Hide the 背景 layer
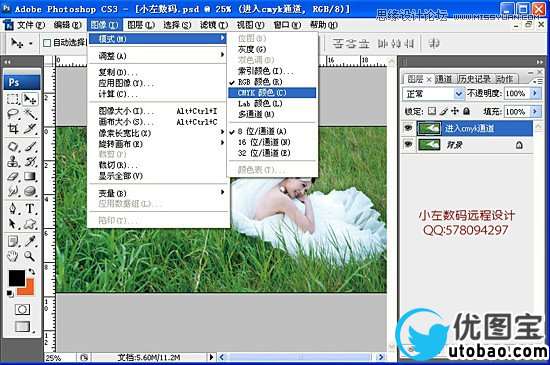The width and height of the screenshot is (550, 365). point(408,144)
